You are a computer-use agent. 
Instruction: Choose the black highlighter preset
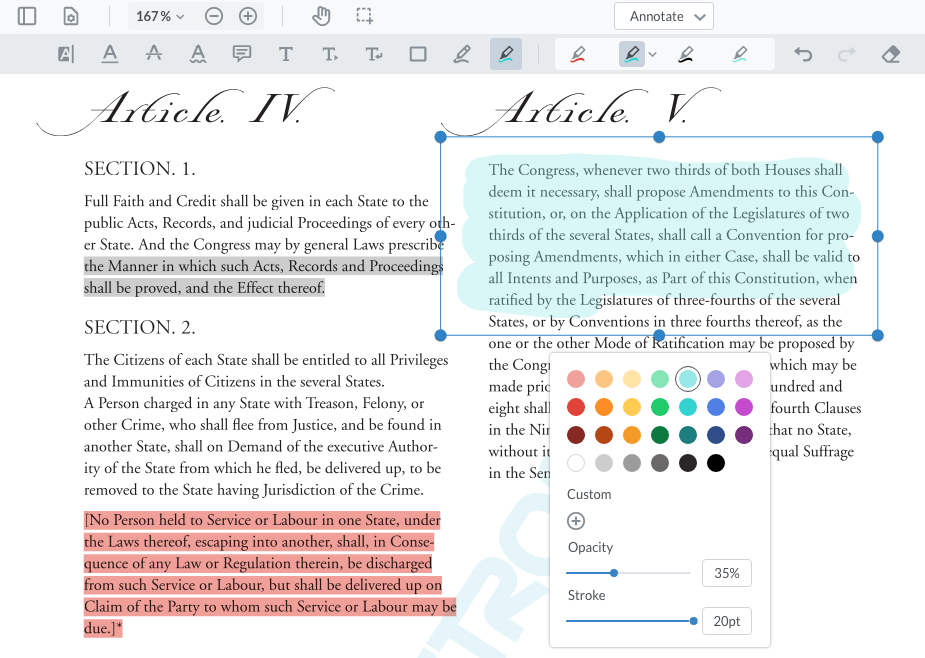pyautogui.click(x=685, y=54)
